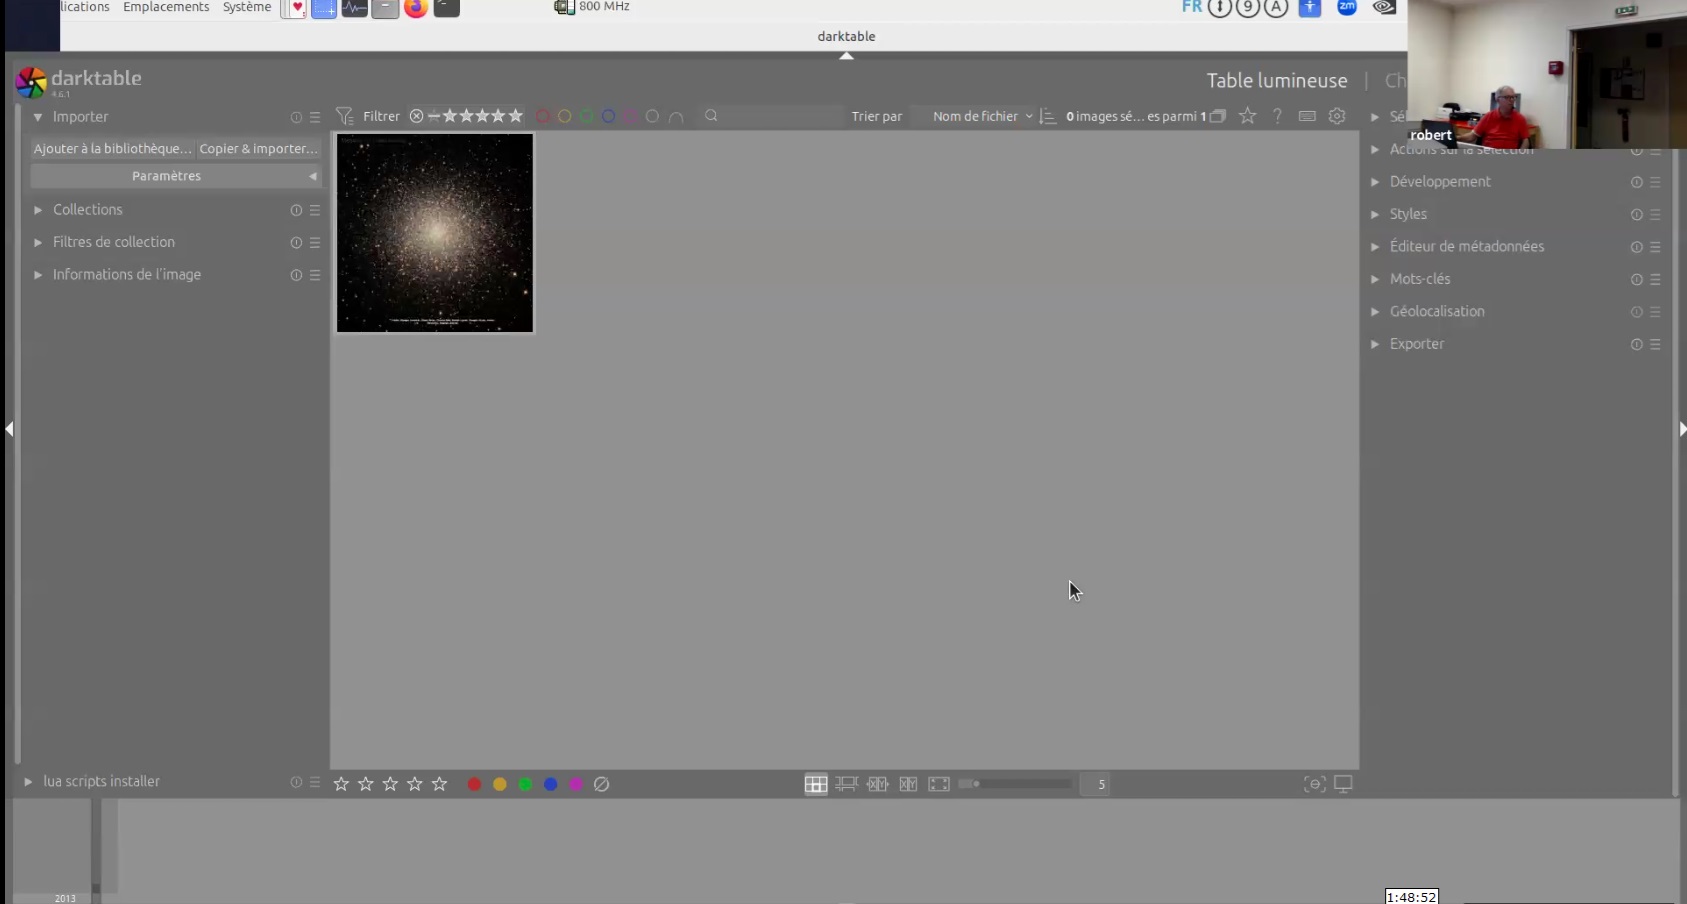The height and width of the screenshot is (904, 1687).
Task: Toggle the focus peaking icon at bottom right
Action: (1315, 784)
